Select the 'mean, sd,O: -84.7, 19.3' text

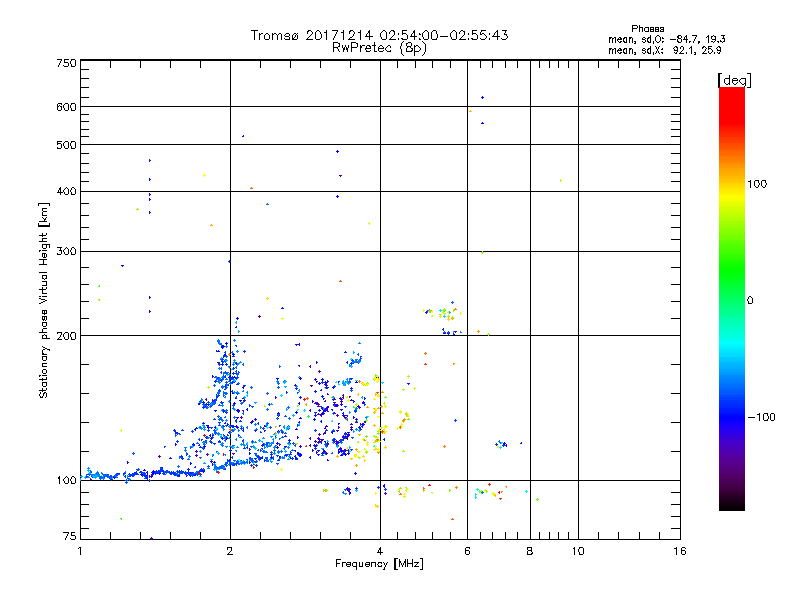(667, 39)
